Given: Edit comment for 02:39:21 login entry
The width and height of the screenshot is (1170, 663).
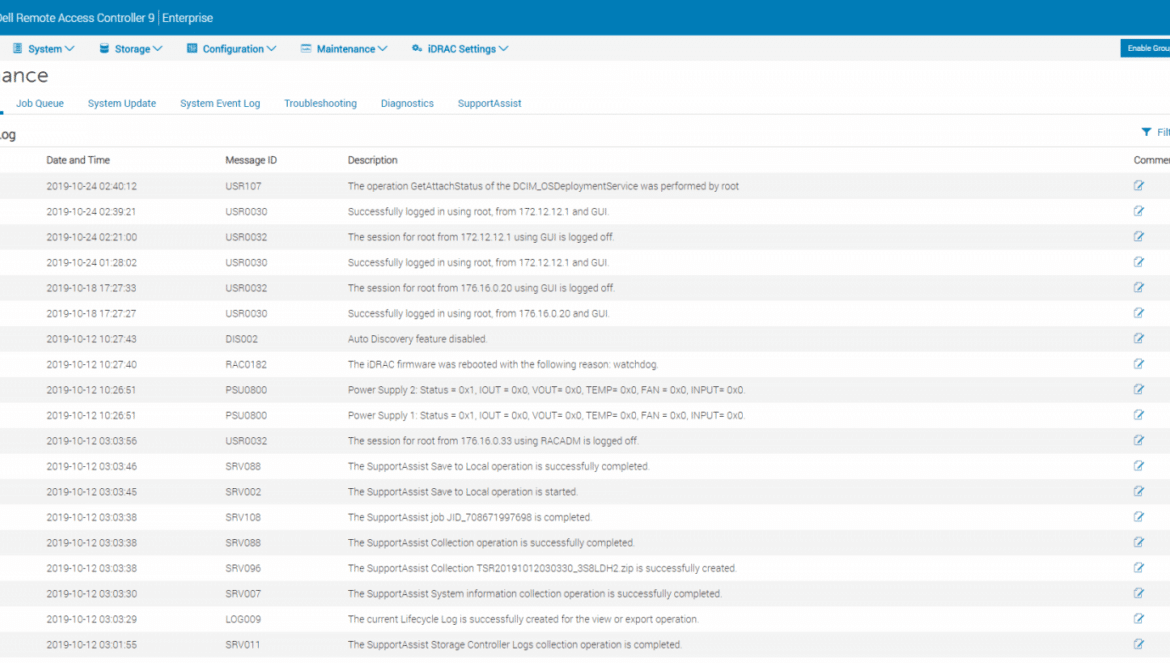Looking at the screenshot, I should pyautogui.click(x=1139, y=211).
